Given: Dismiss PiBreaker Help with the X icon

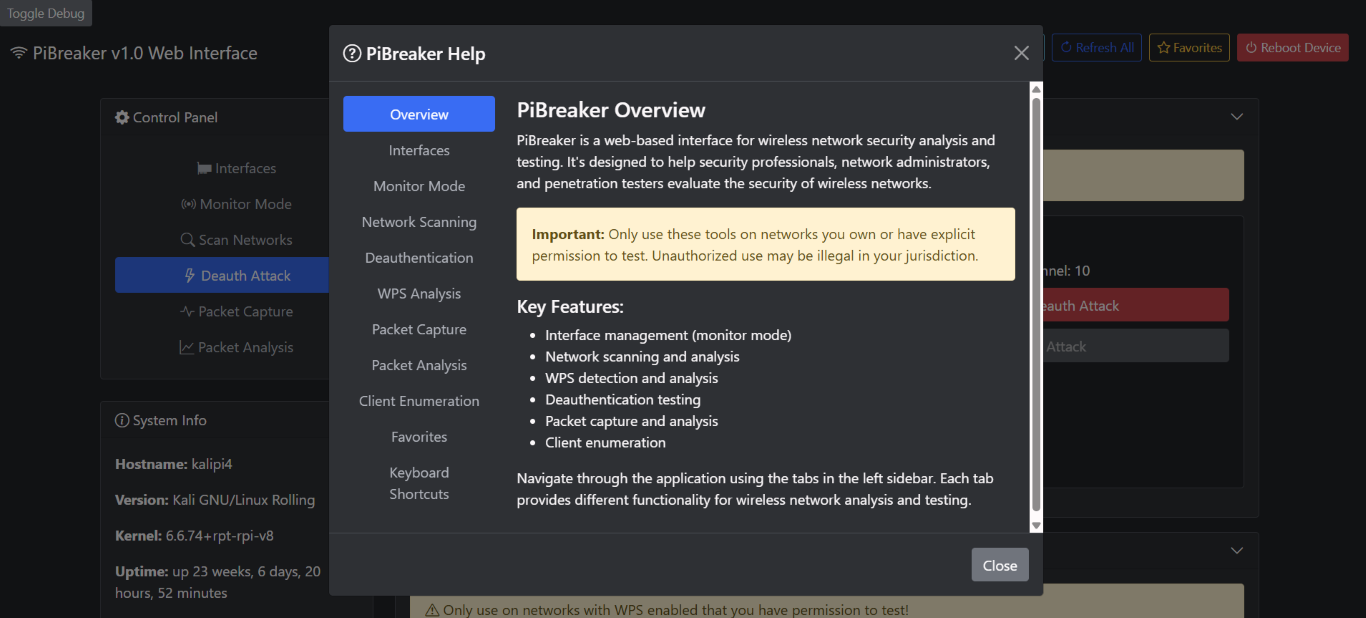Looking at the screenshot, I should [x=1021, y=53].
